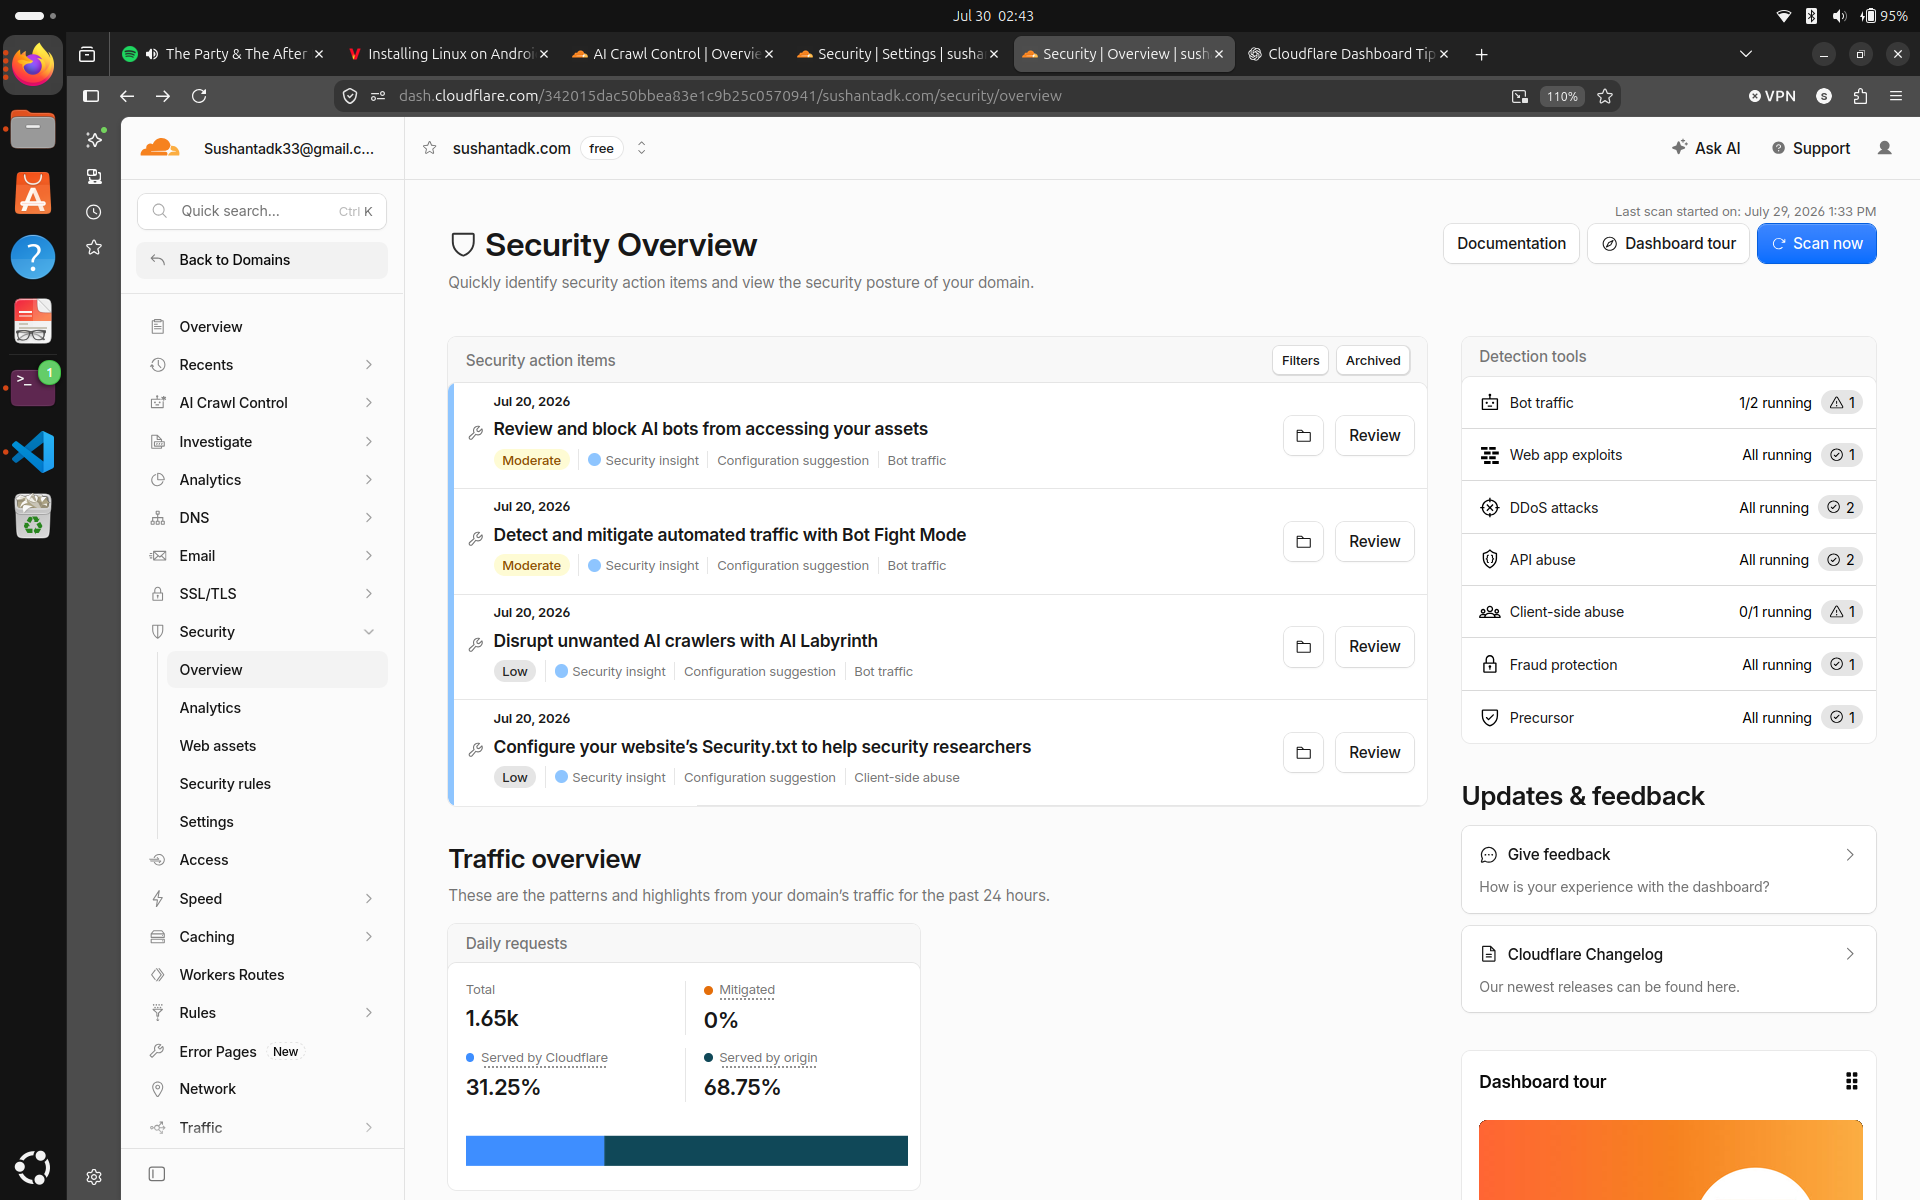Open the Fraud protection detection row
This screenshot has width=1920, height=1200.
click(x=1668, y=665)
